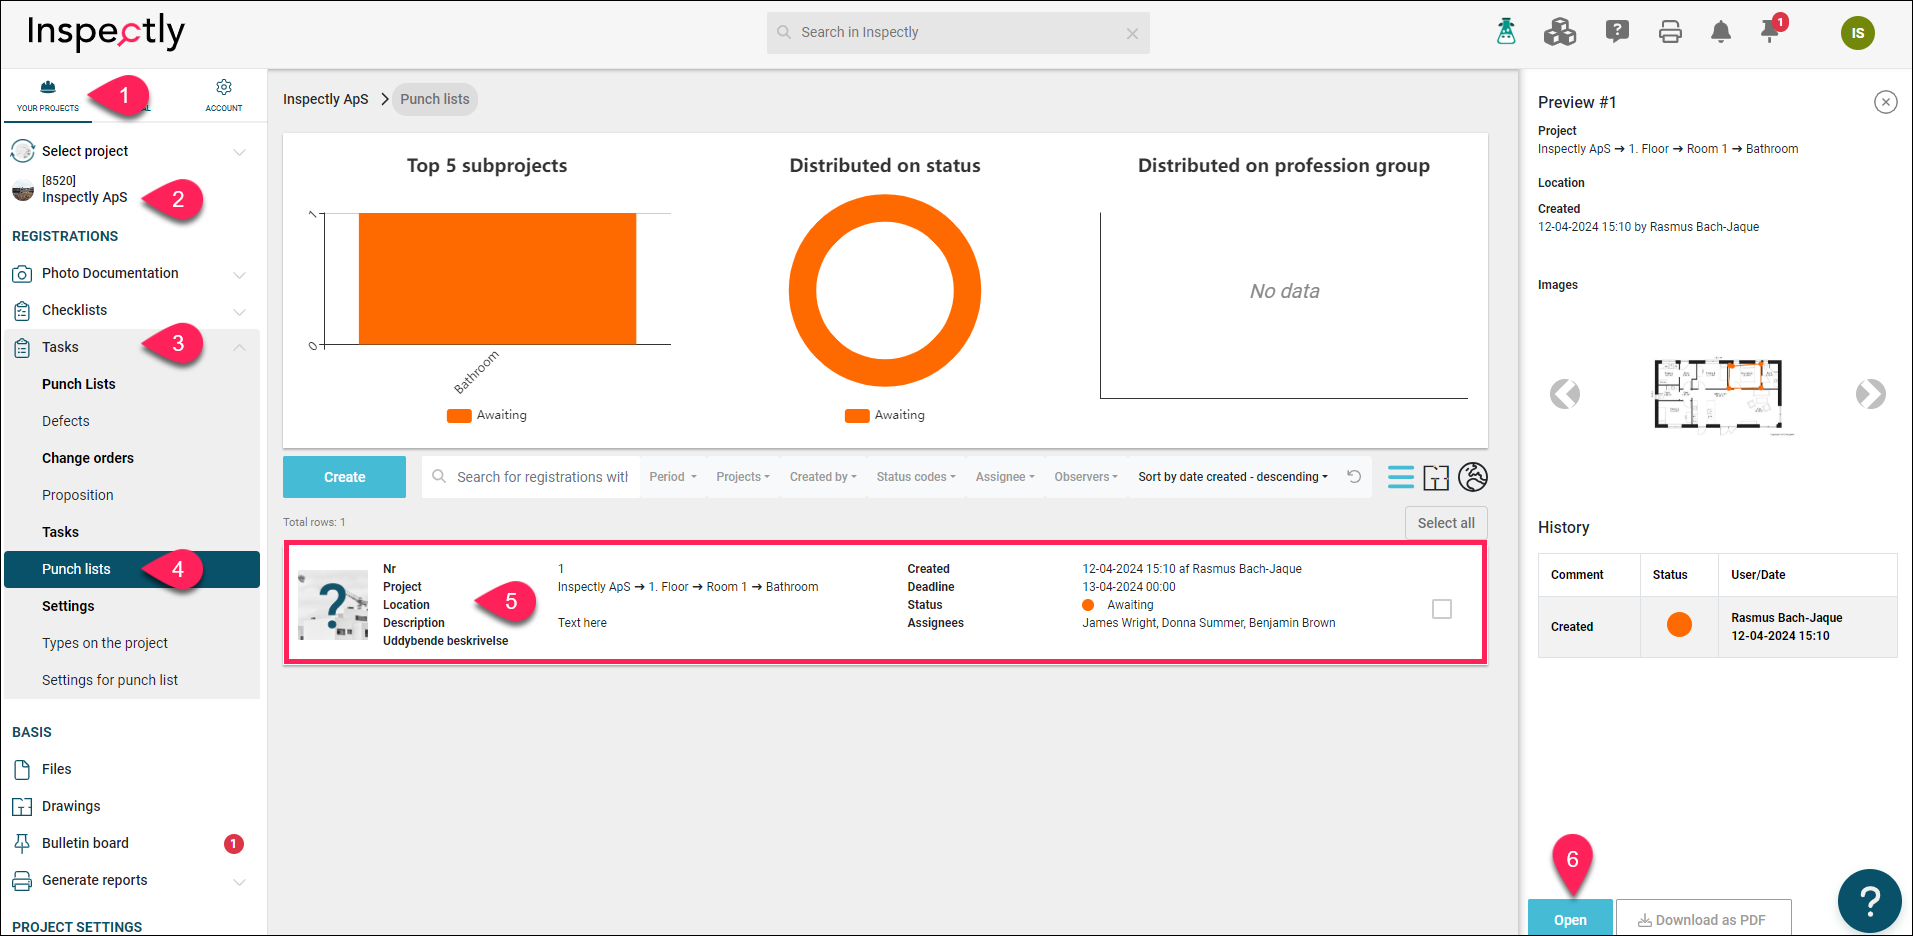Click the printer icon in header
1913x936 pixels.
pos(1670,32)
